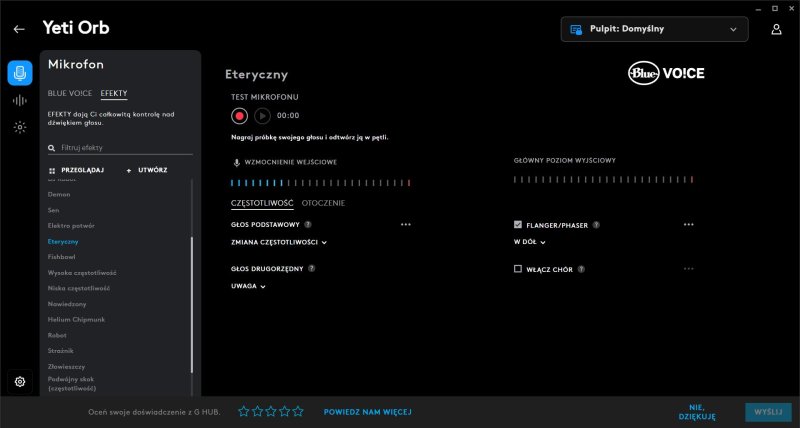Viewport: 800px width, 428px height.
Task: Switch to the Blue VO!CE tab
Action: [70, 93]
